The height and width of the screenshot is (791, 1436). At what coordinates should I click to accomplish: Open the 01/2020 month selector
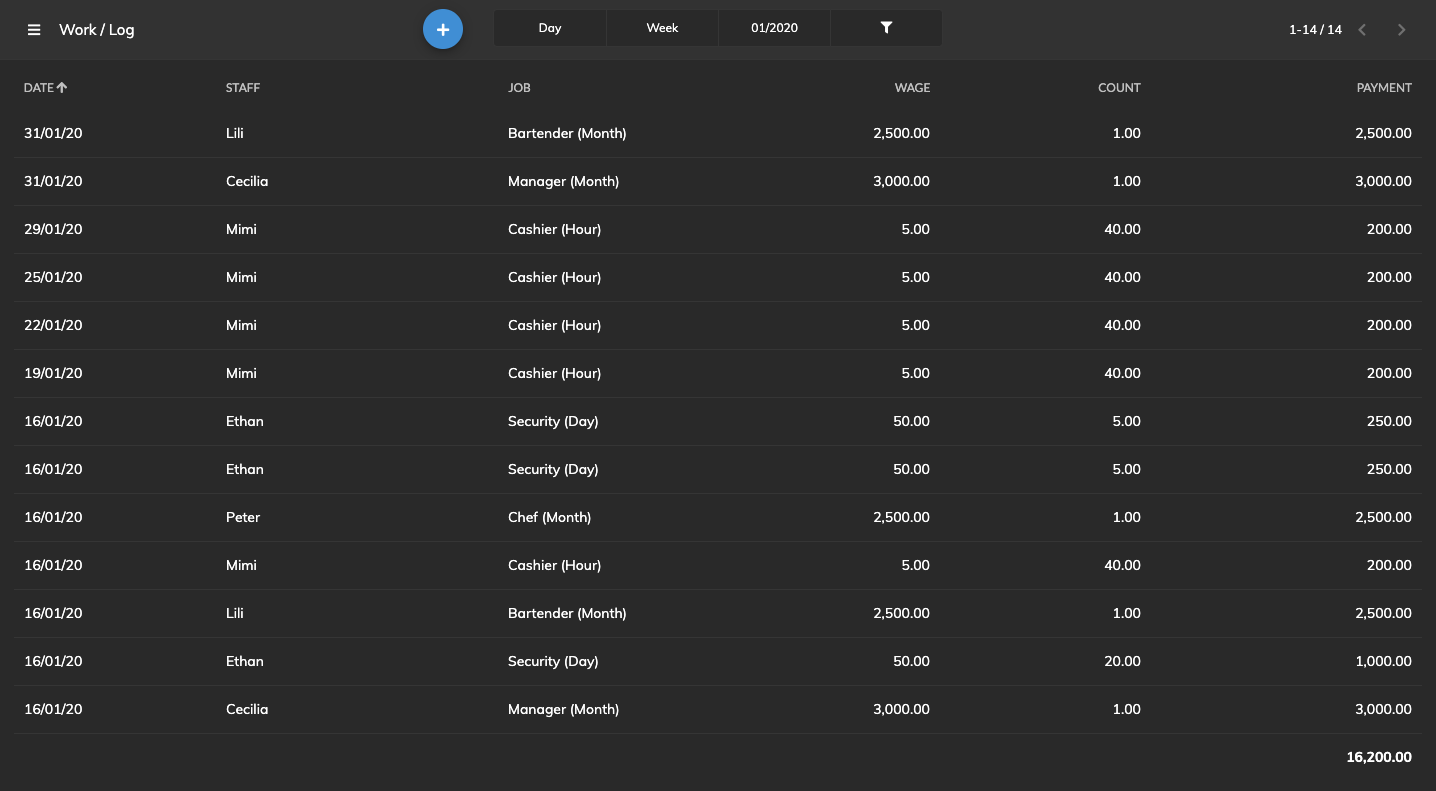[x=774, y=28]
